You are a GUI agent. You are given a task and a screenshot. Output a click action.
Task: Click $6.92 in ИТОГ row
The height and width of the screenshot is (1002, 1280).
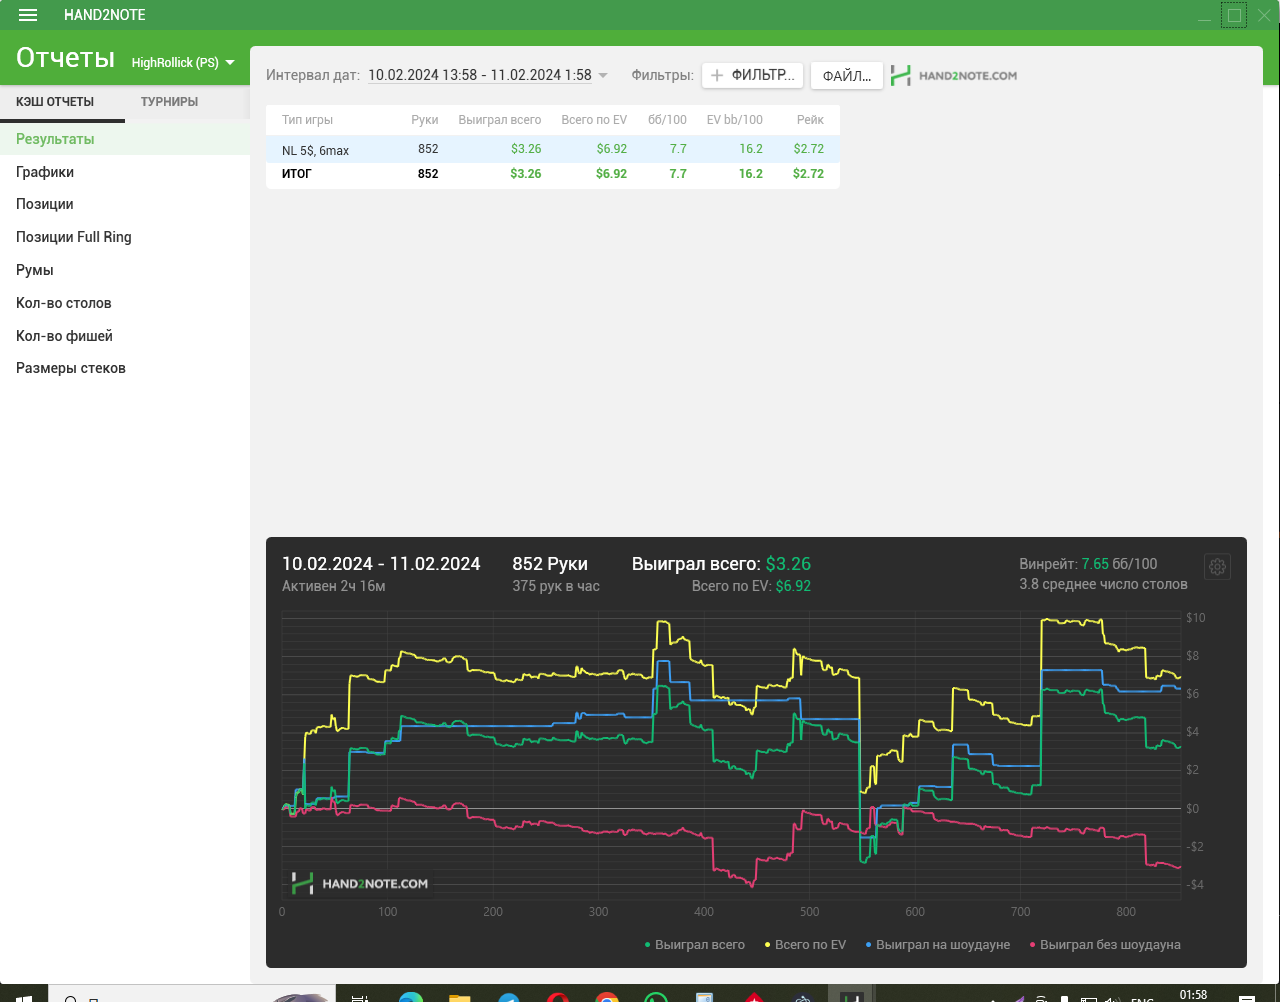click(611, 174)
